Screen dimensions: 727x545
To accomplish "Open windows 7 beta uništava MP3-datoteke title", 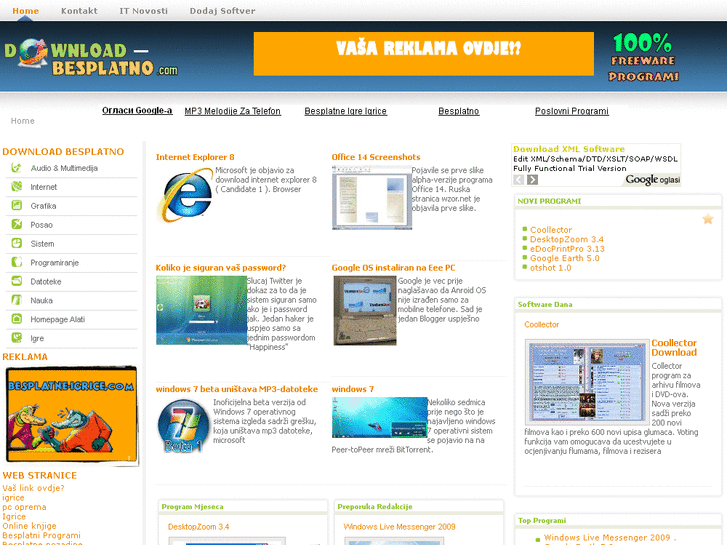I will tap(237, 389).
